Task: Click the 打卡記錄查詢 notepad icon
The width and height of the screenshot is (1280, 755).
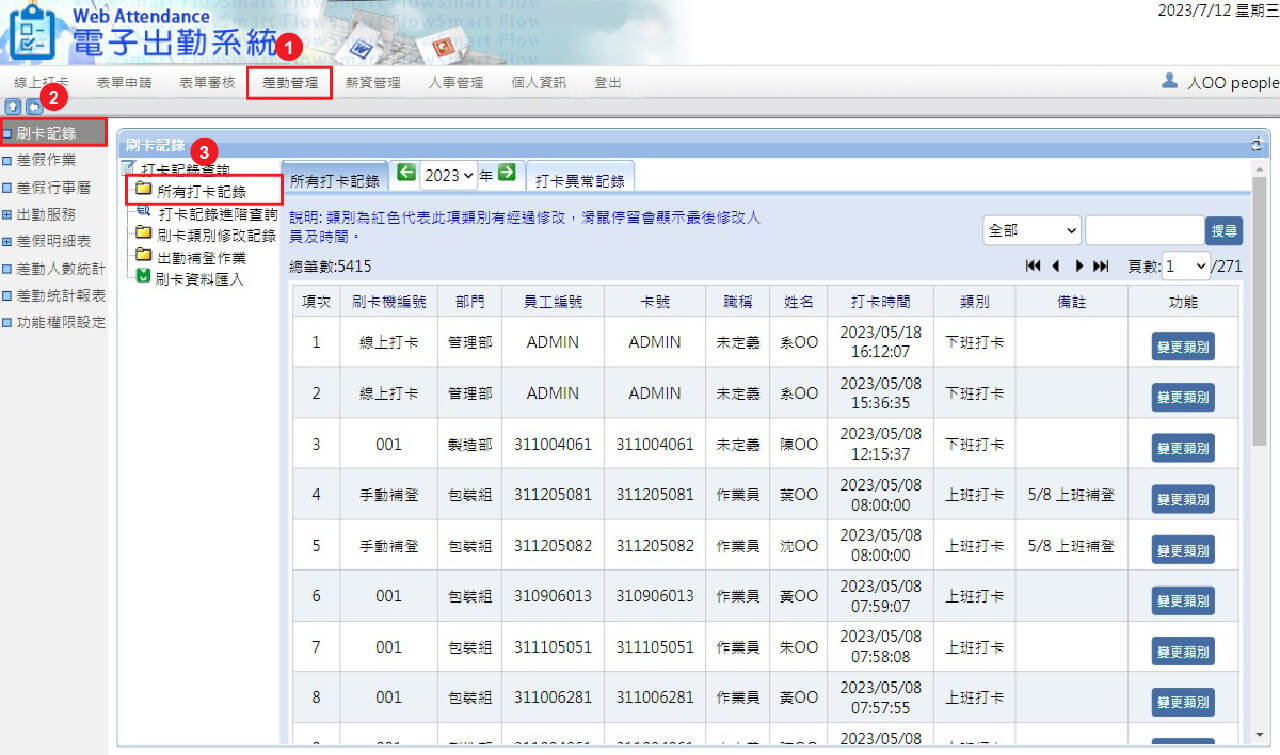Action: point(128,168)
